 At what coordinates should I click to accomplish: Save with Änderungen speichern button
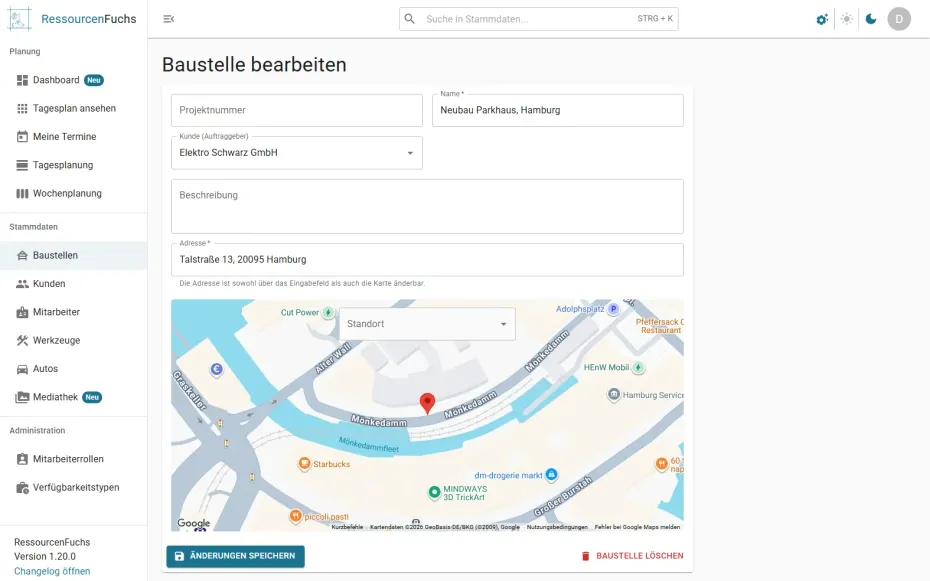tap(235, 556)
